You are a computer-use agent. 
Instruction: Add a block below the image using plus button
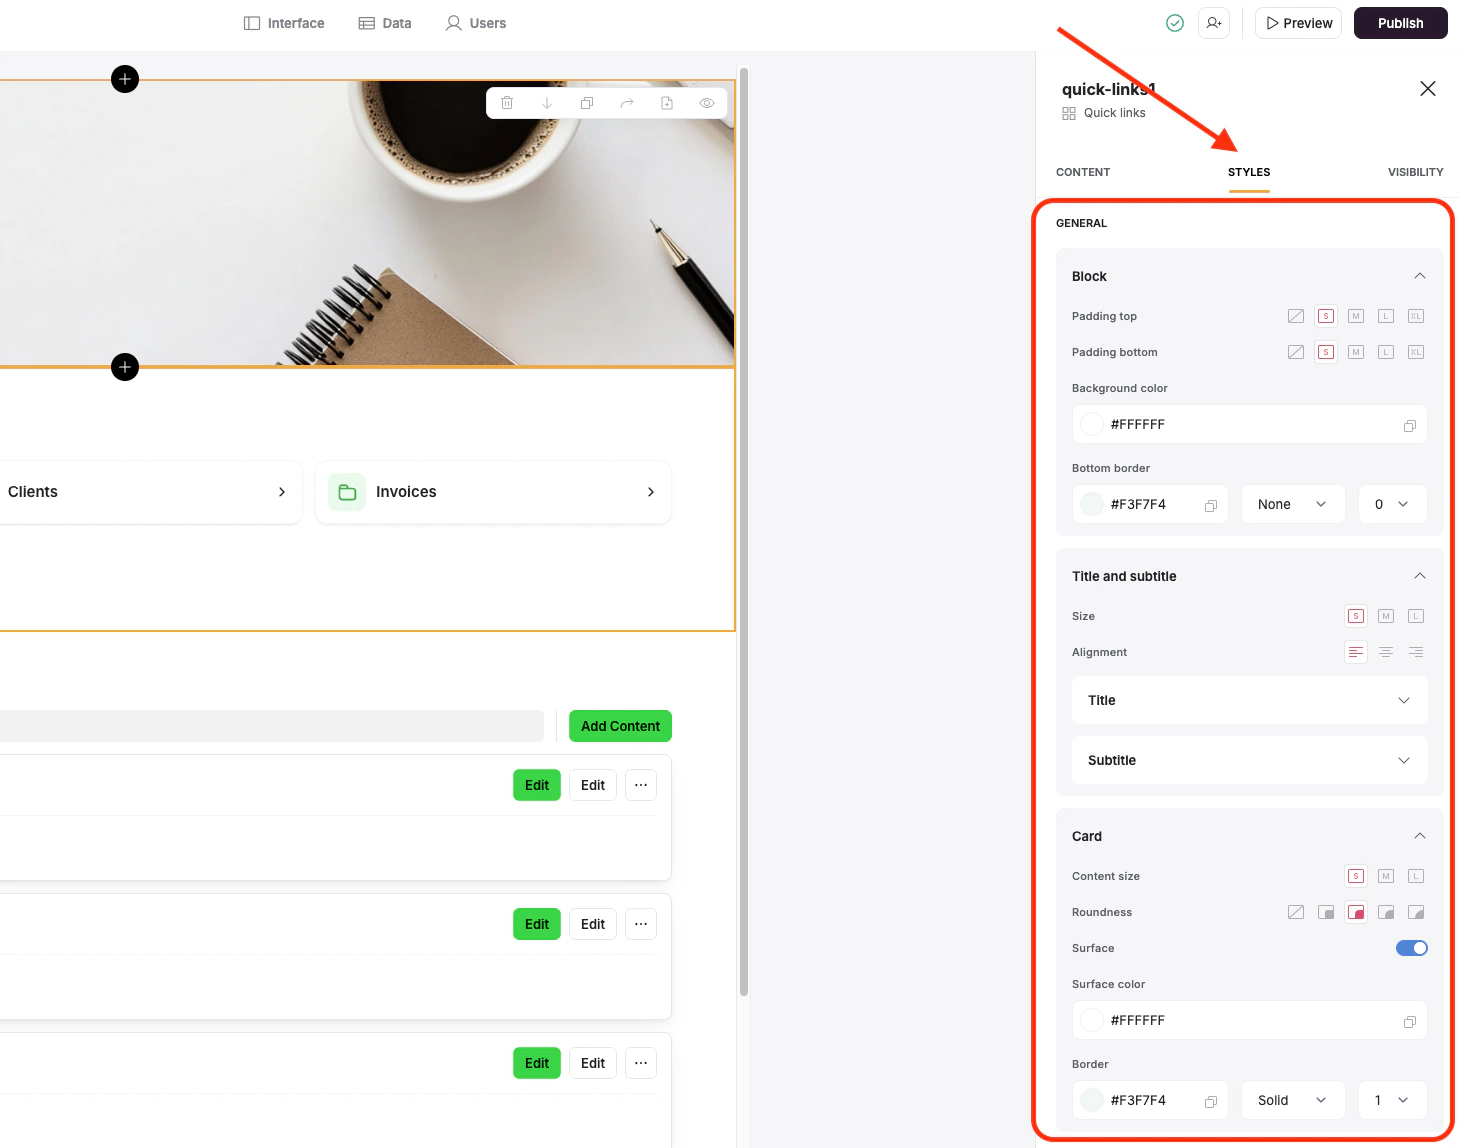(125, 367)
